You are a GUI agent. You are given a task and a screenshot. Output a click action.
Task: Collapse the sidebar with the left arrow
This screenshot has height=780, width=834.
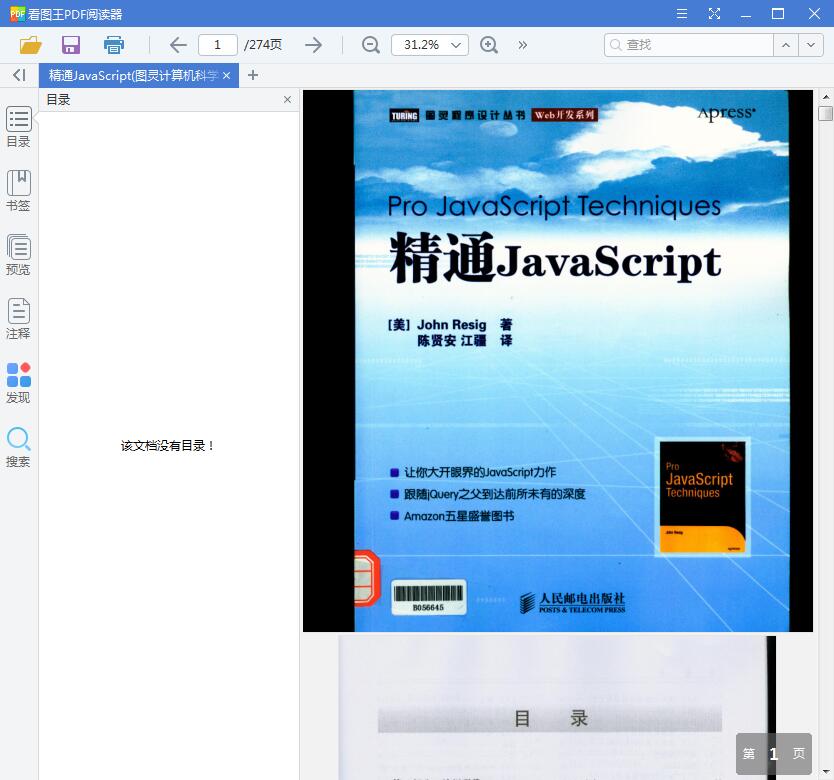coord(19,75)
